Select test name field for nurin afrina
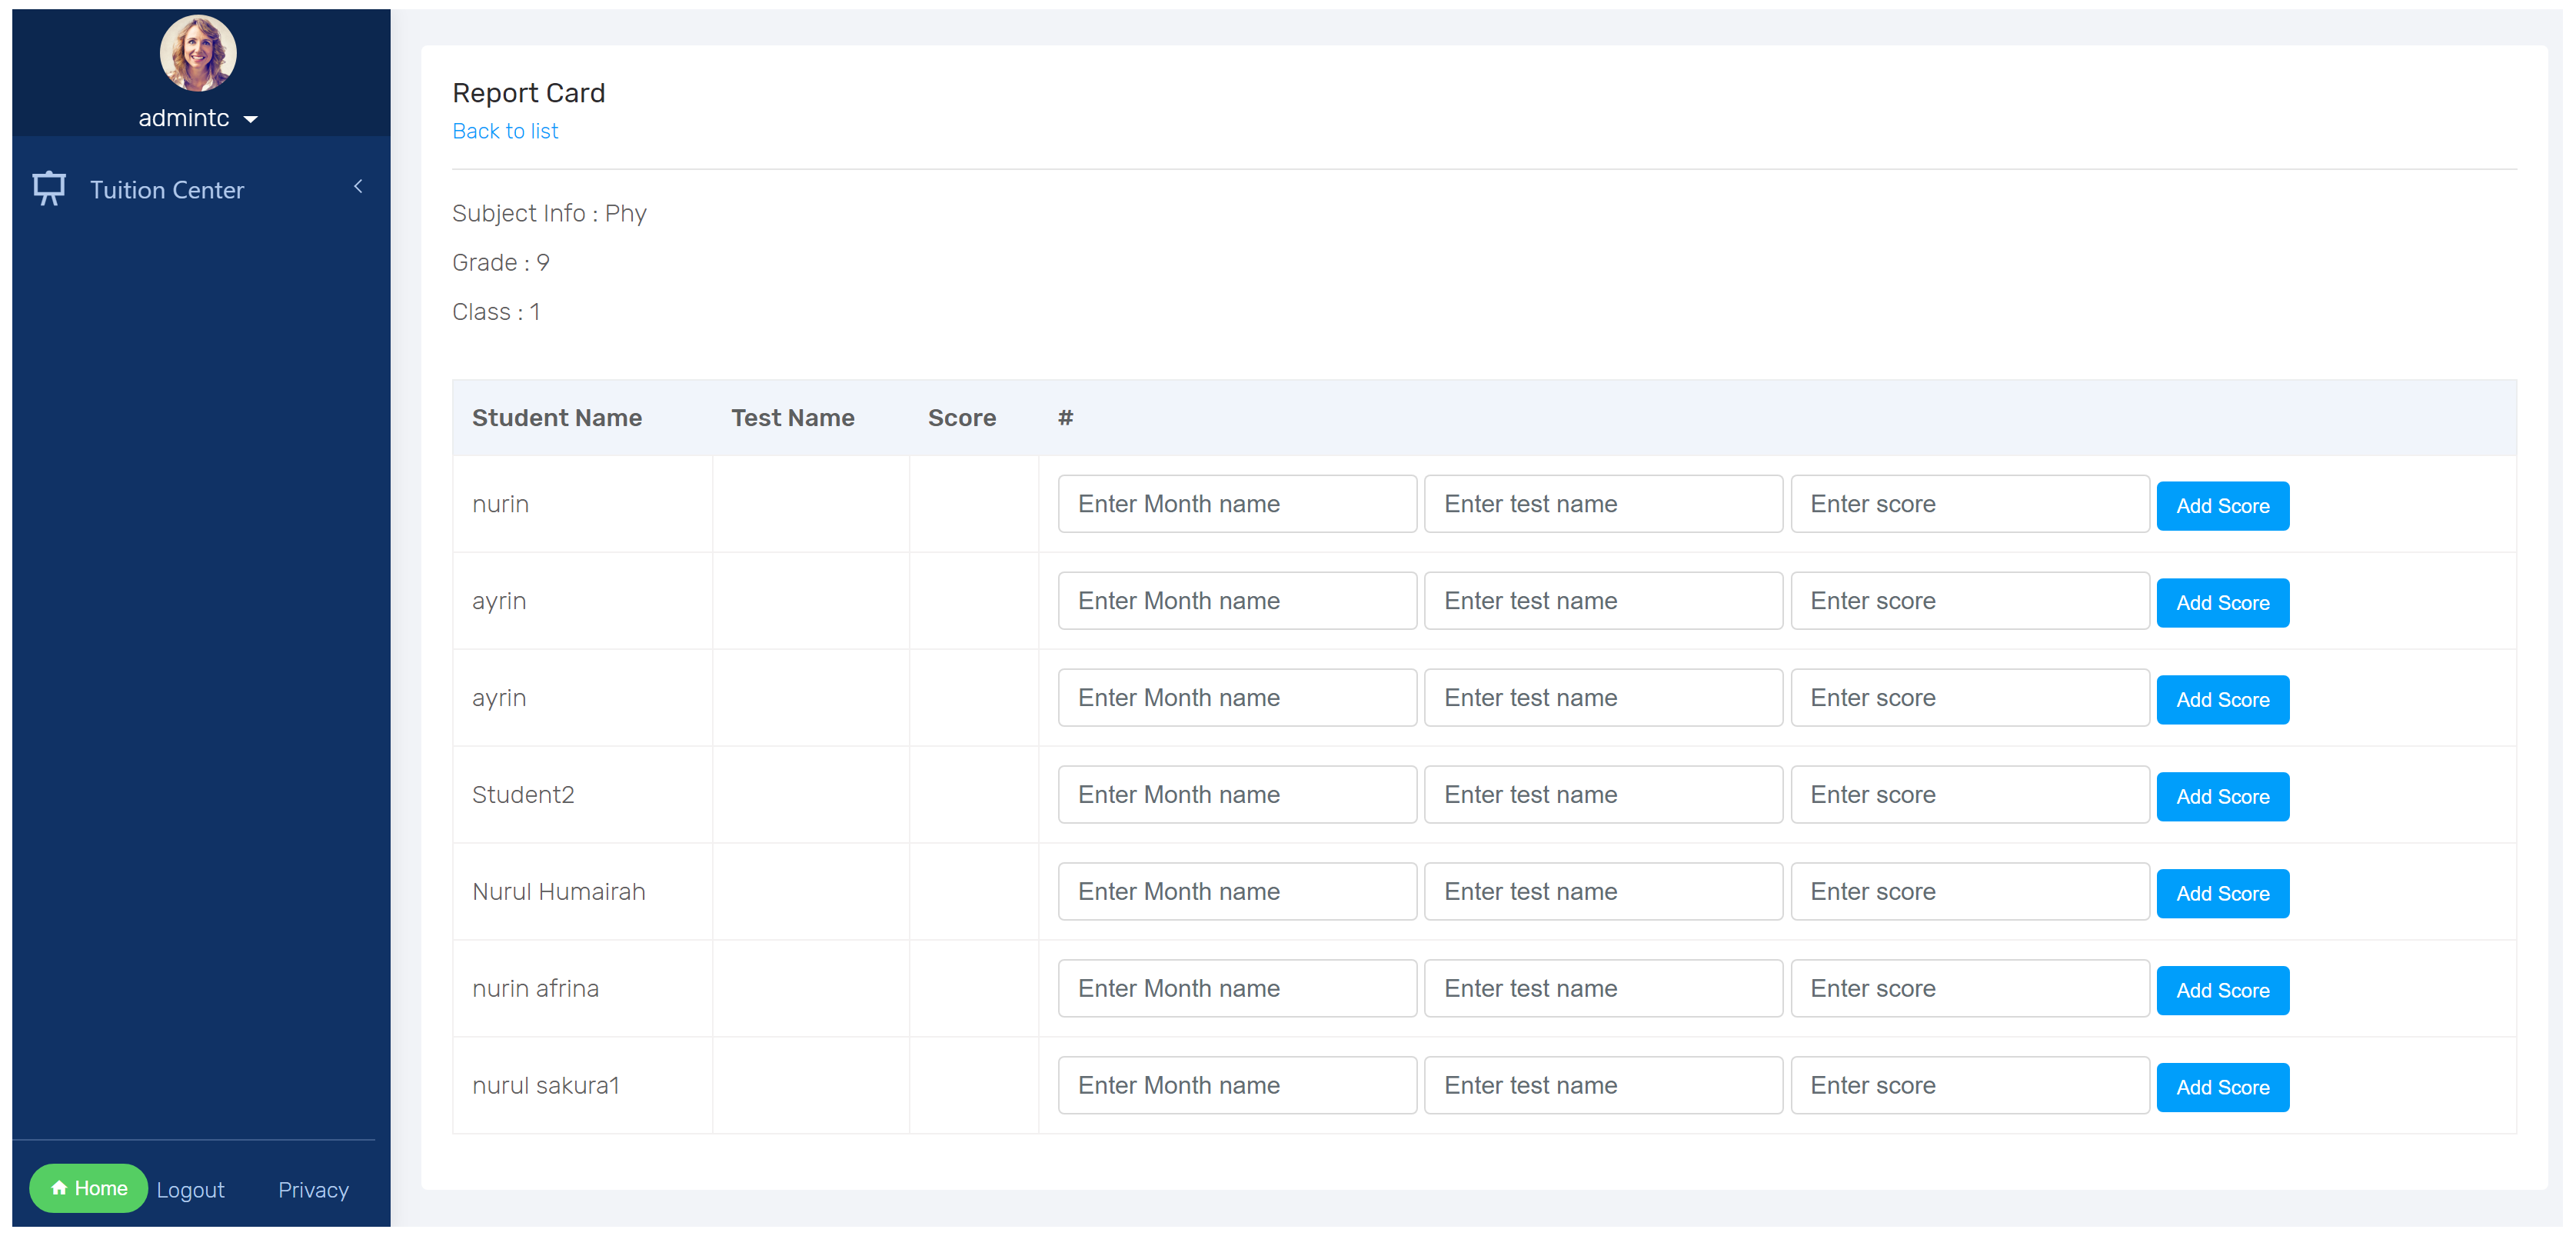The height and width of the screenshot is (1236, 2576). (1603, 989)
